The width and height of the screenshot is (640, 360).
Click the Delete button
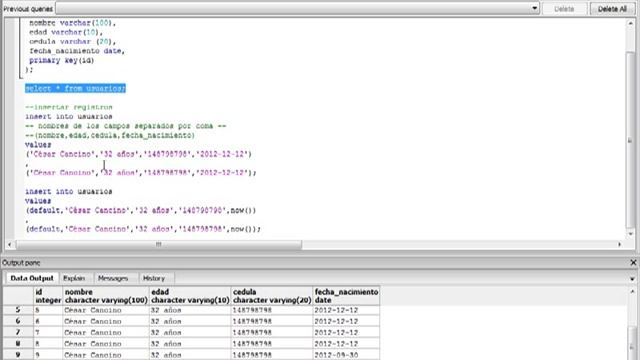pos(564,9)
